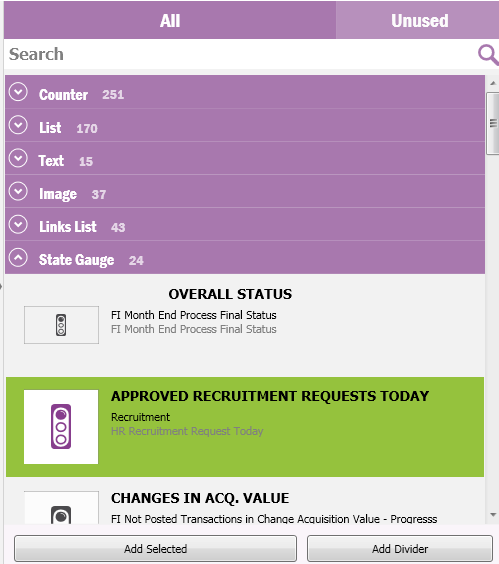Click the vertical scrollbar thumb

tap(493, 123)
